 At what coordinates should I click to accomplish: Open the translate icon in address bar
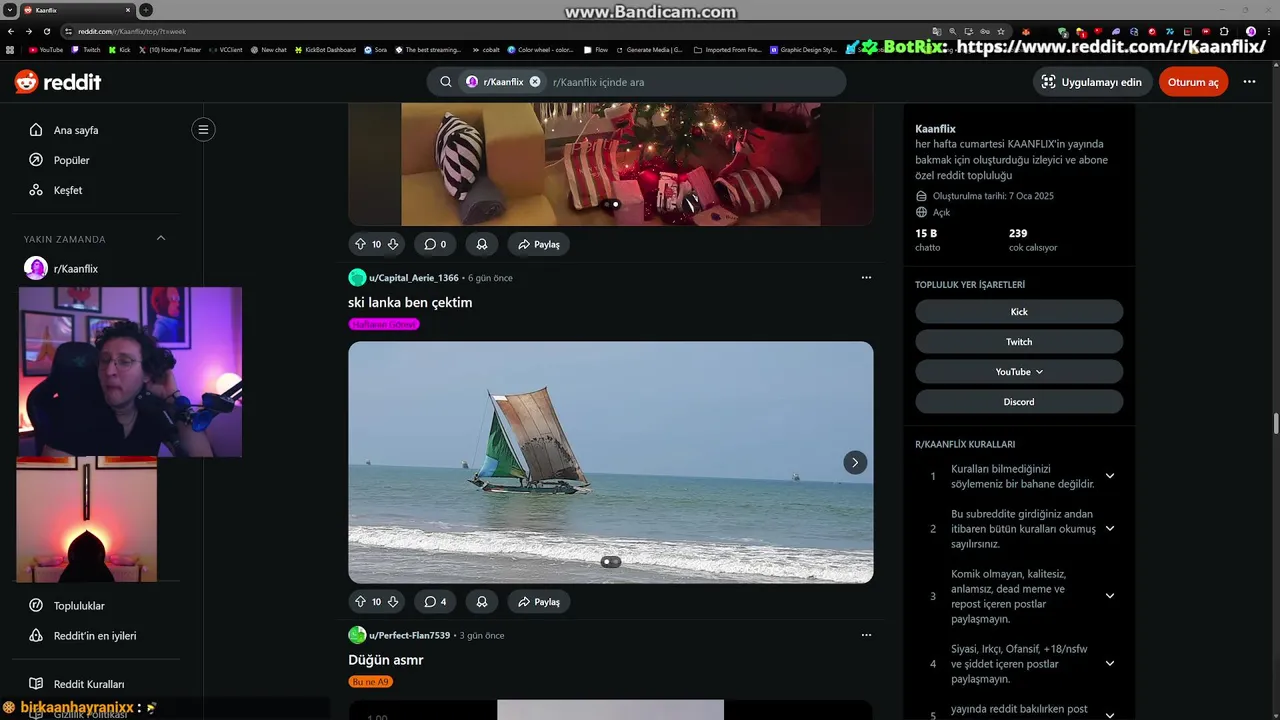(x=936, y=31)
